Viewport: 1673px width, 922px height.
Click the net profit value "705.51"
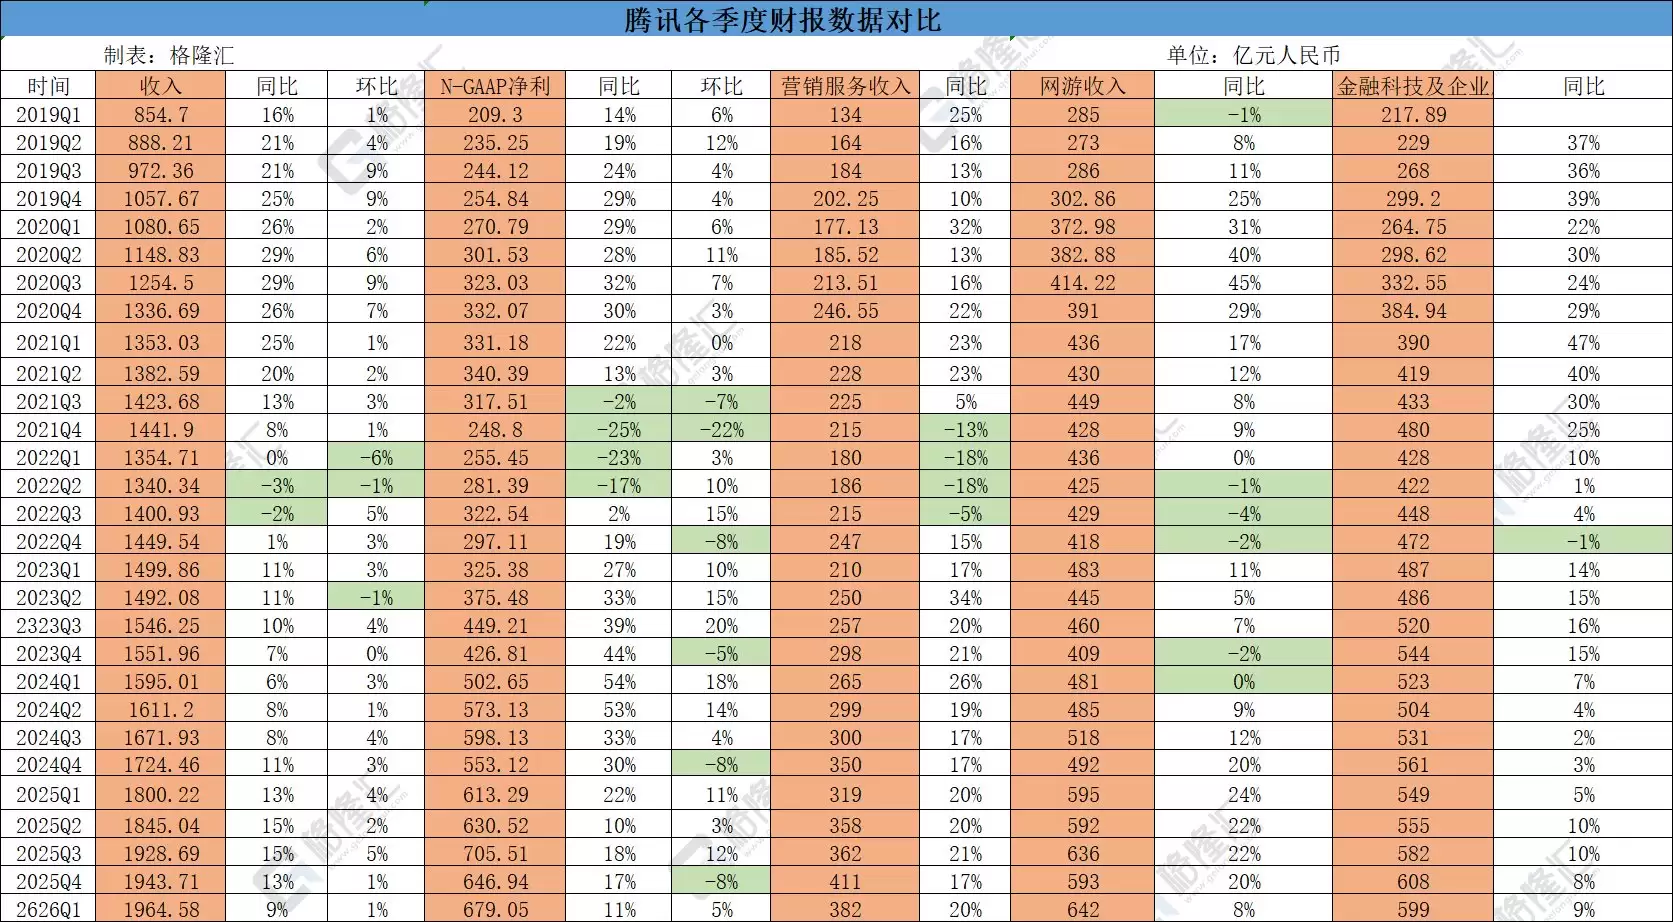click(496, 854)
